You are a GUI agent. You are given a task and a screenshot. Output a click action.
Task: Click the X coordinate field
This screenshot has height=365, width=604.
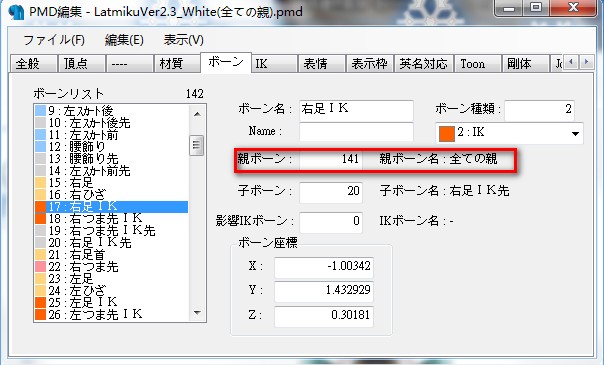[x=324, y=267]
